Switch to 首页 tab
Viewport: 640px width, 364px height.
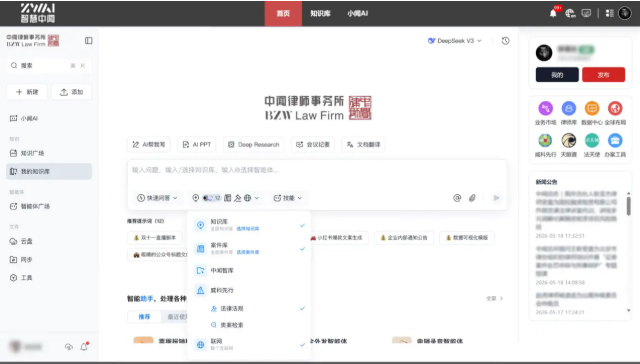tap(283, 13)
